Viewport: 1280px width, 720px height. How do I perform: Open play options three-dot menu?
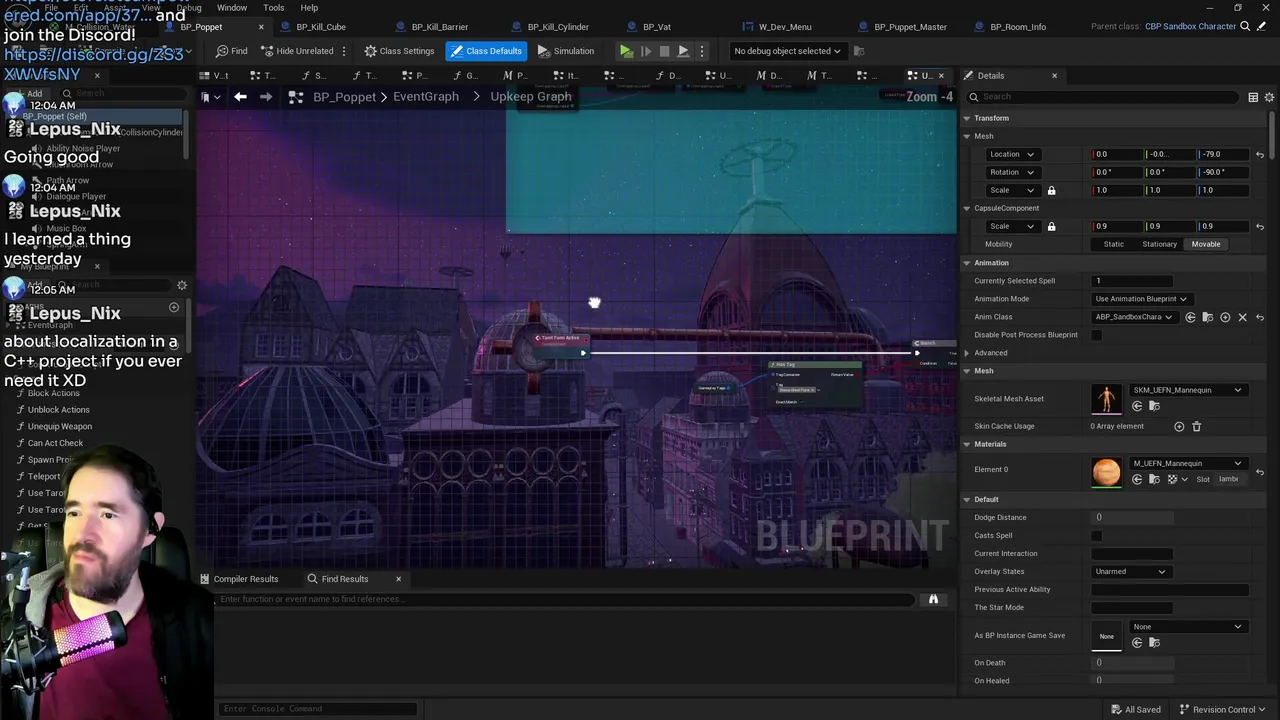tap(701, 51)
